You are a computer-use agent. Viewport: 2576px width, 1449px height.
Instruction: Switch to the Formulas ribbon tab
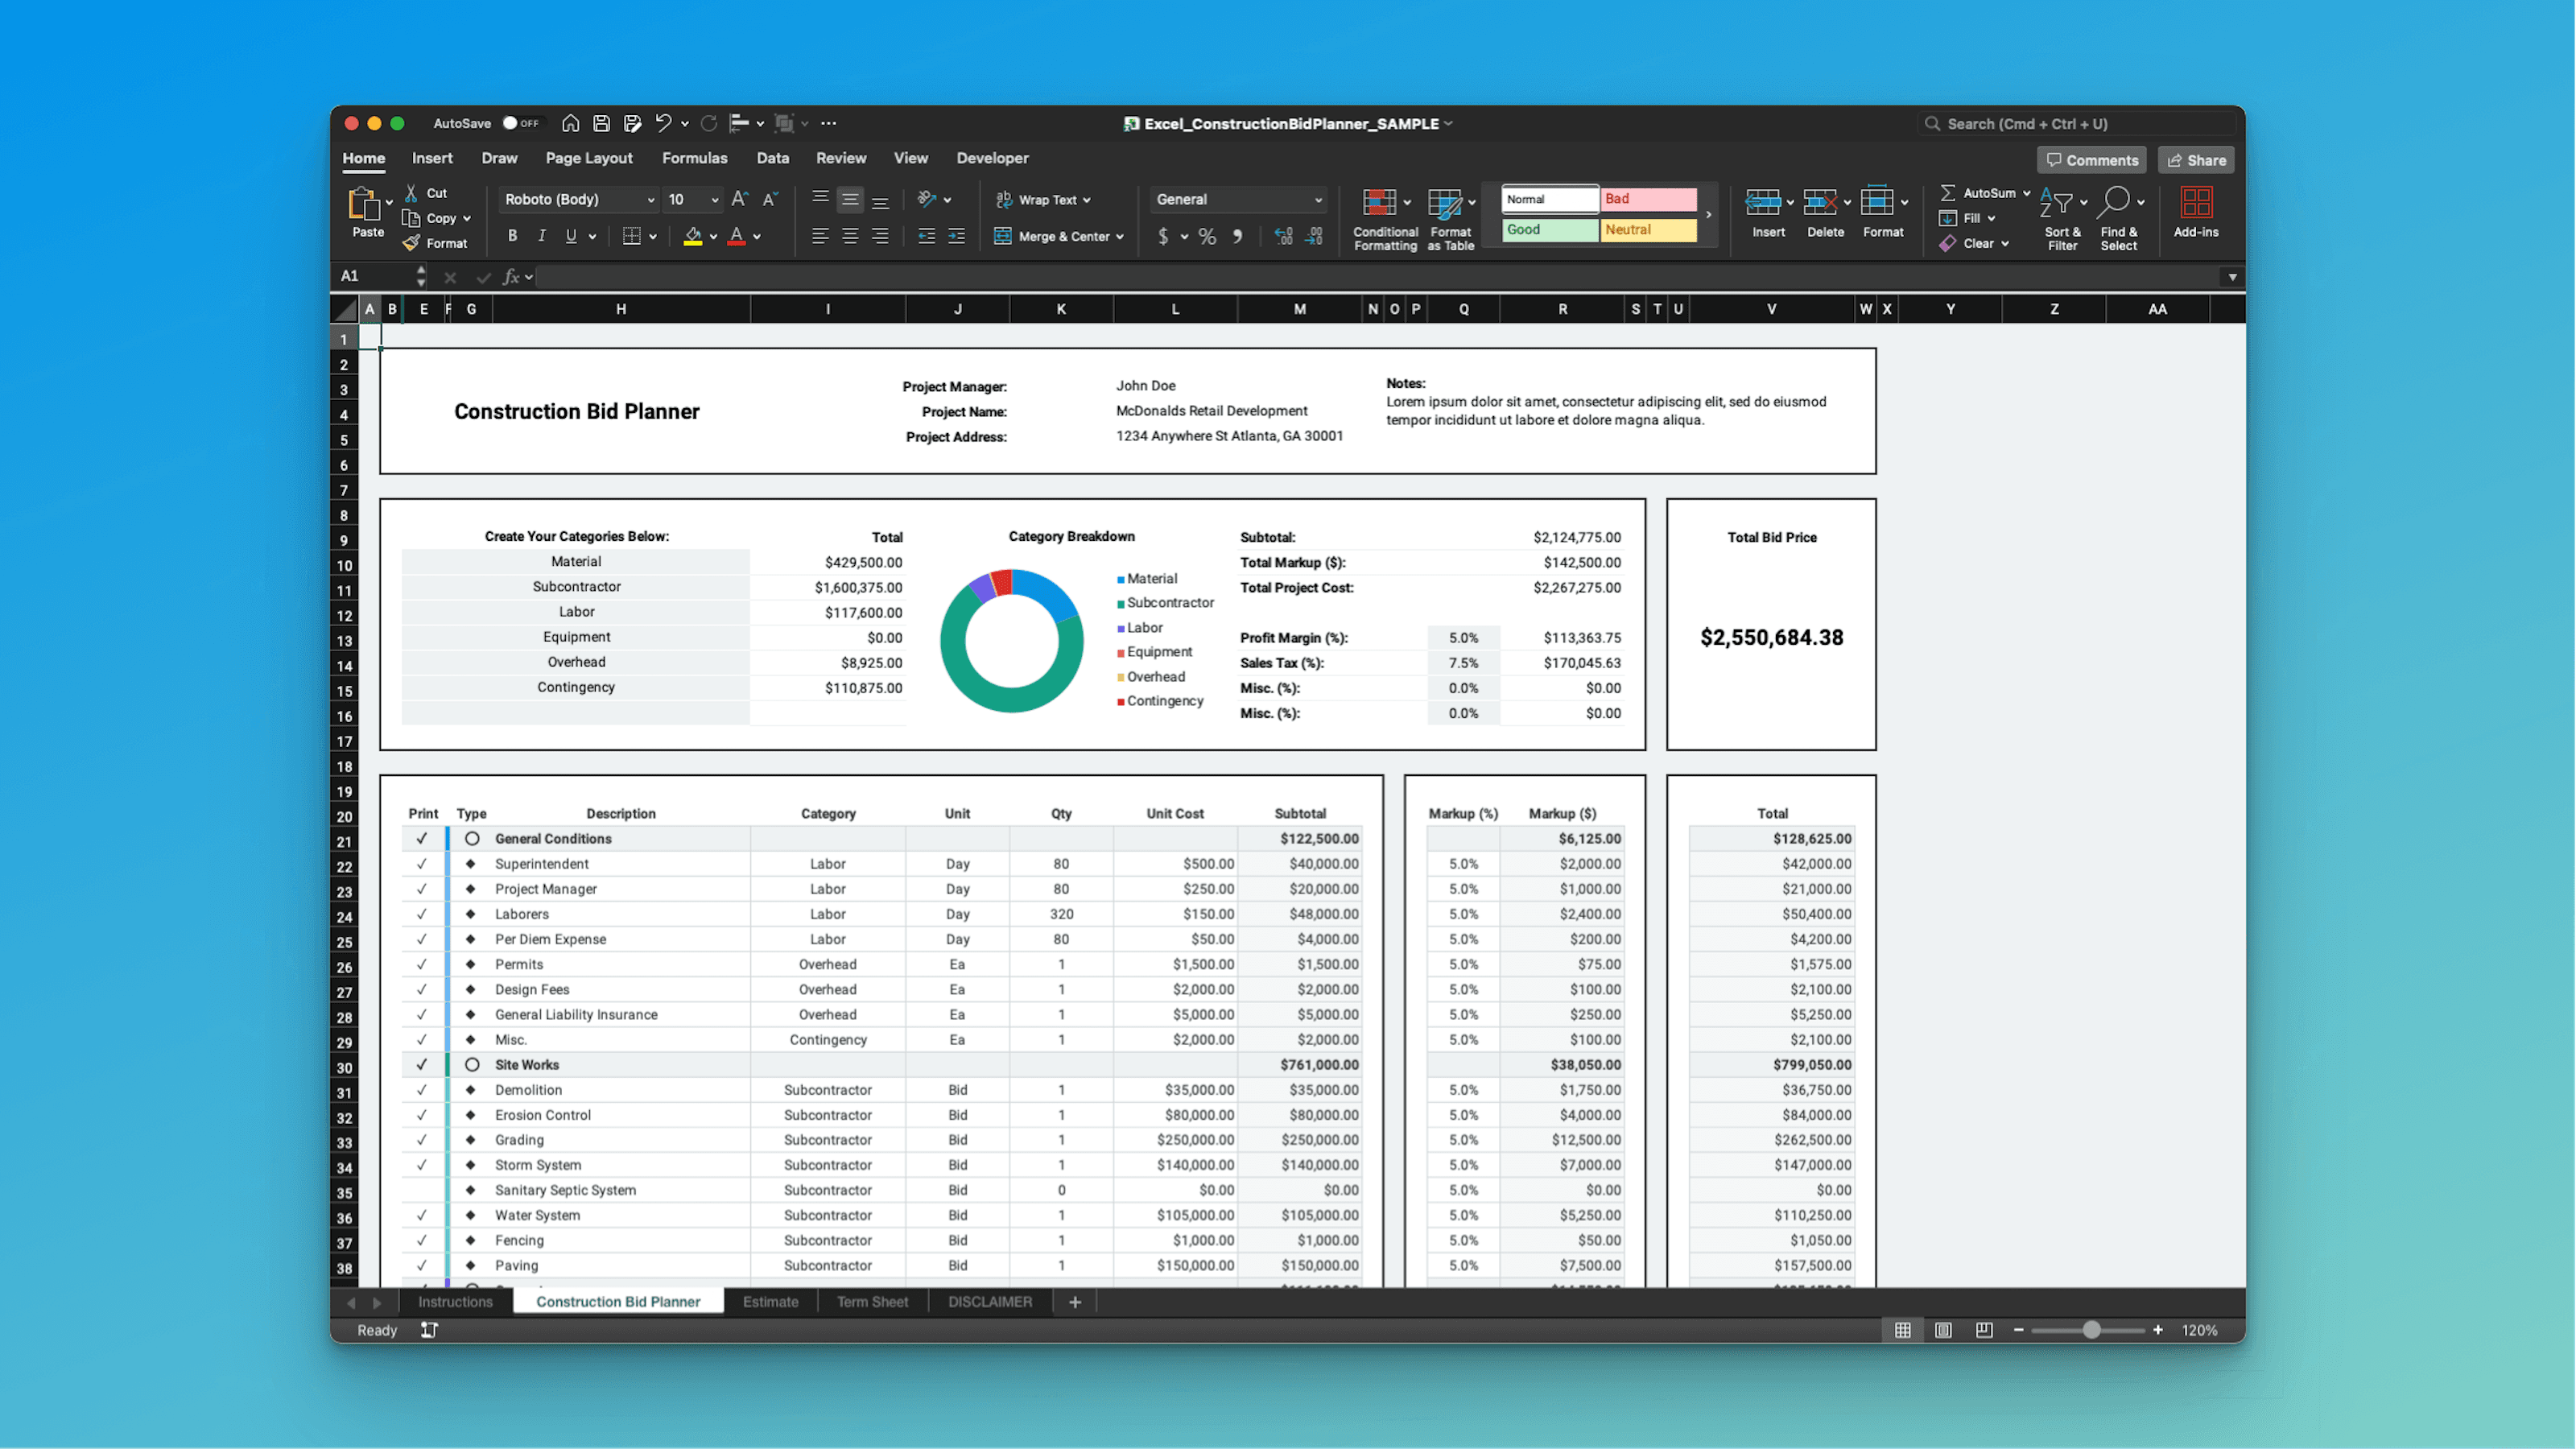pyautogui.click(x=694, y=158)
